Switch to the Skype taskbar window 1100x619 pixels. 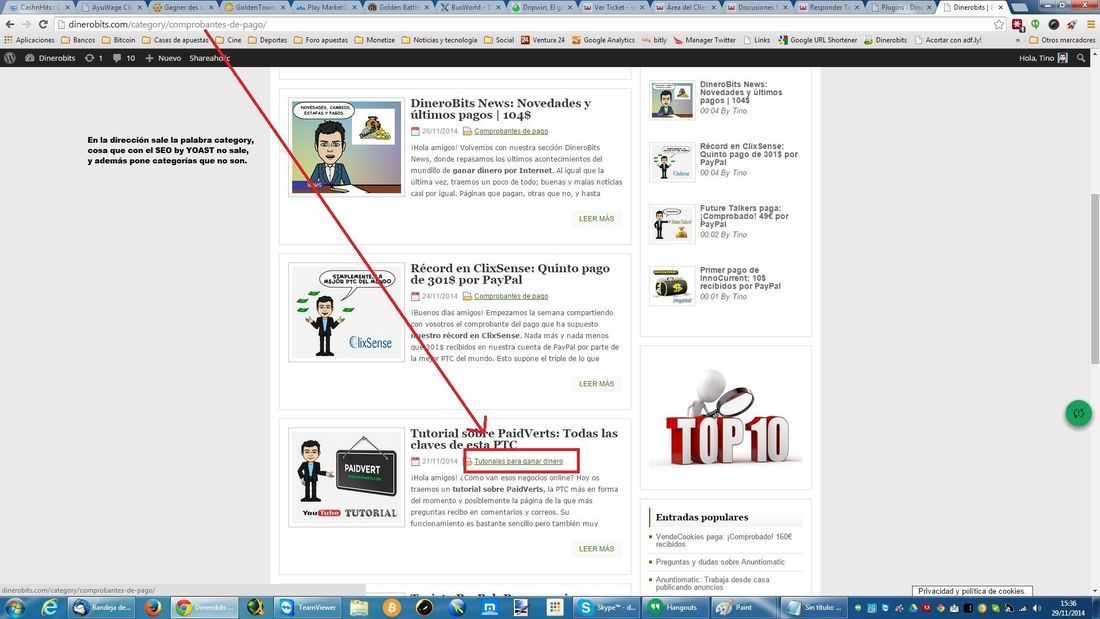pyautogui.click(x=606, y=607)
